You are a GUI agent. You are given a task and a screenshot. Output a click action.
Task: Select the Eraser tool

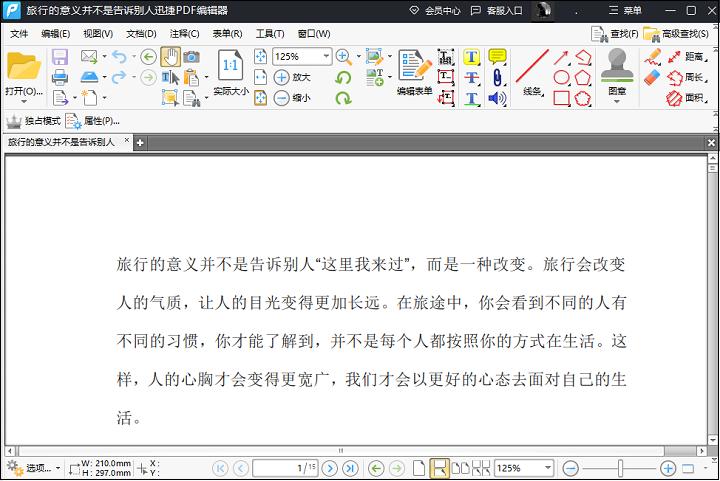652,77
